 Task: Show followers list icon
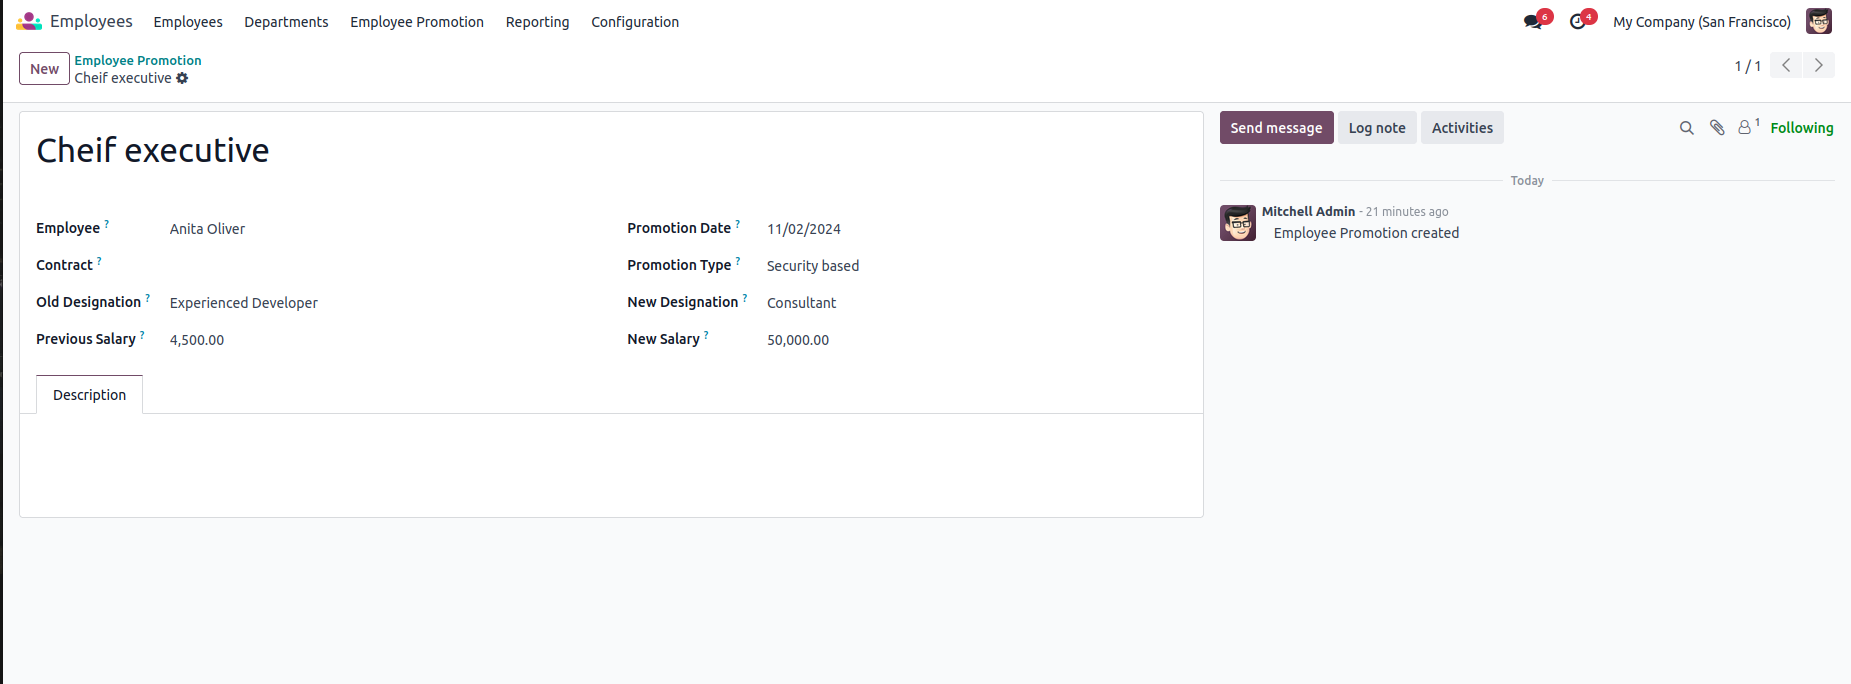pyautogui.click(x=1745, y=128)
